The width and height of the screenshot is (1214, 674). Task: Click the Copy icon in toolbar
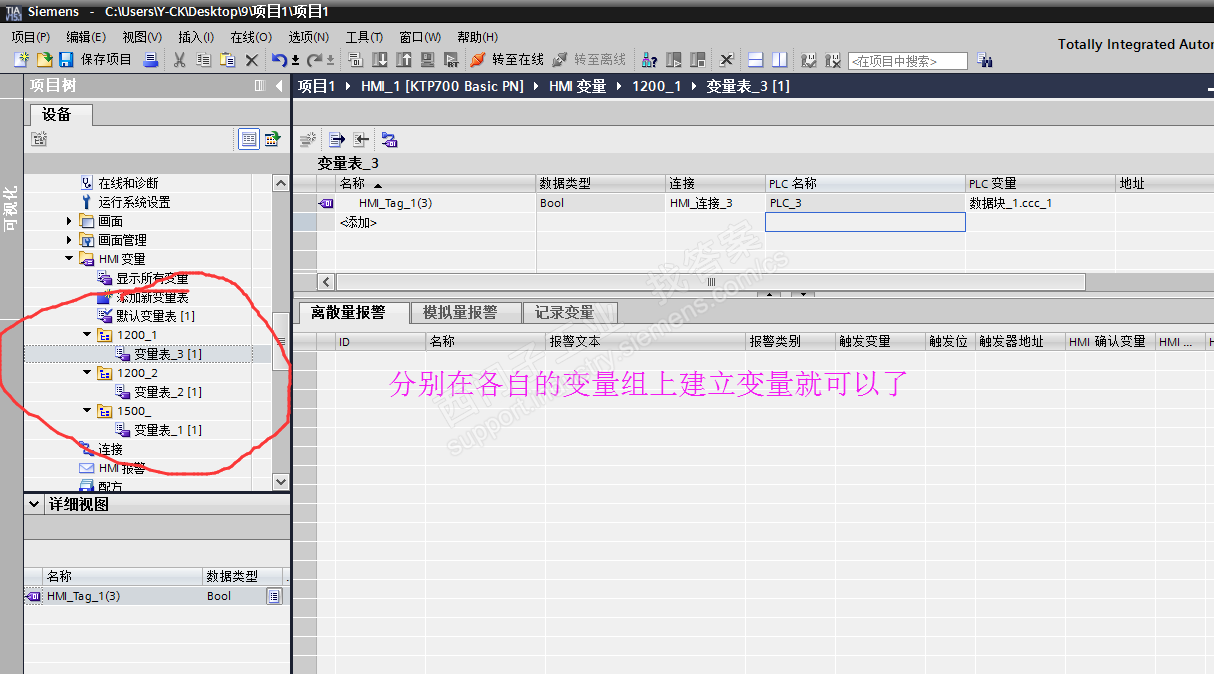tap(203, 60)
